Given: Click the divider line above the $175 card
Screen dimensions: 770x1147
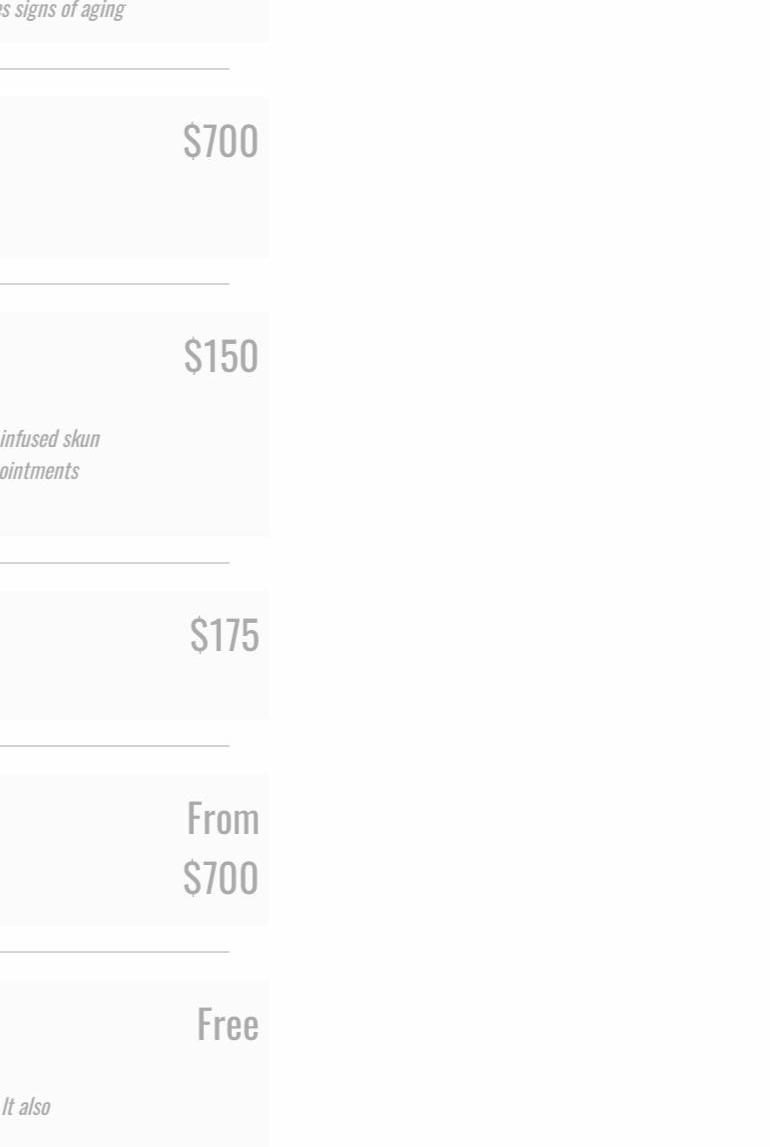Looking at the screenshot, I should coord(115,562).
